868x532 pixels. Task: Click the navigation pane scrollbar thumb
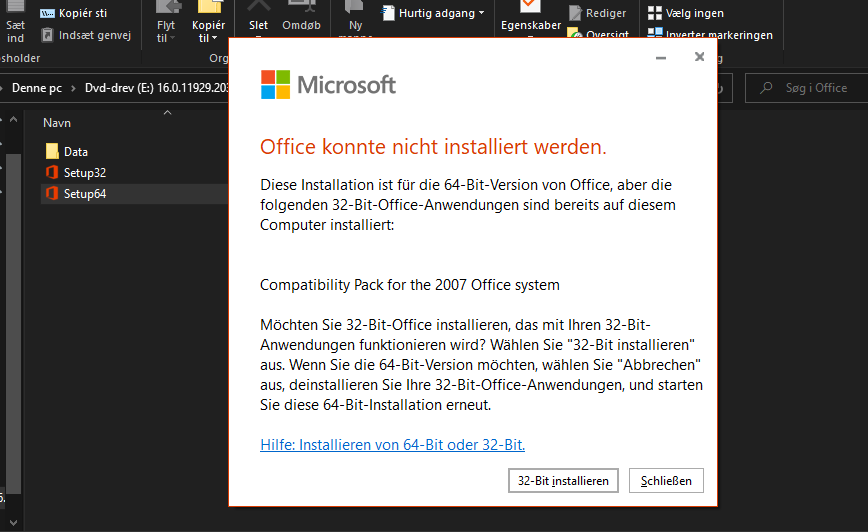[13, 323]
